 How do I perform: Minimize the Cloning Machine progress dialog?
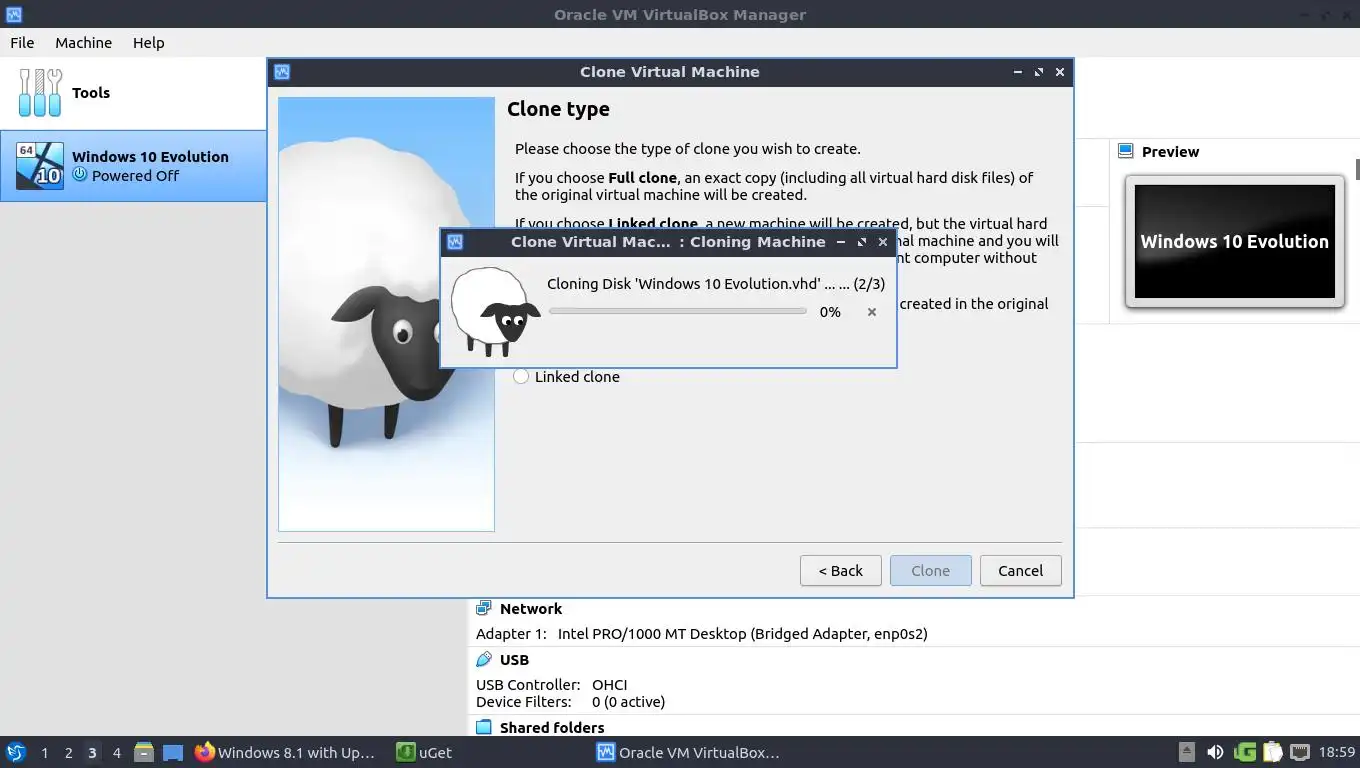point(840,242)
